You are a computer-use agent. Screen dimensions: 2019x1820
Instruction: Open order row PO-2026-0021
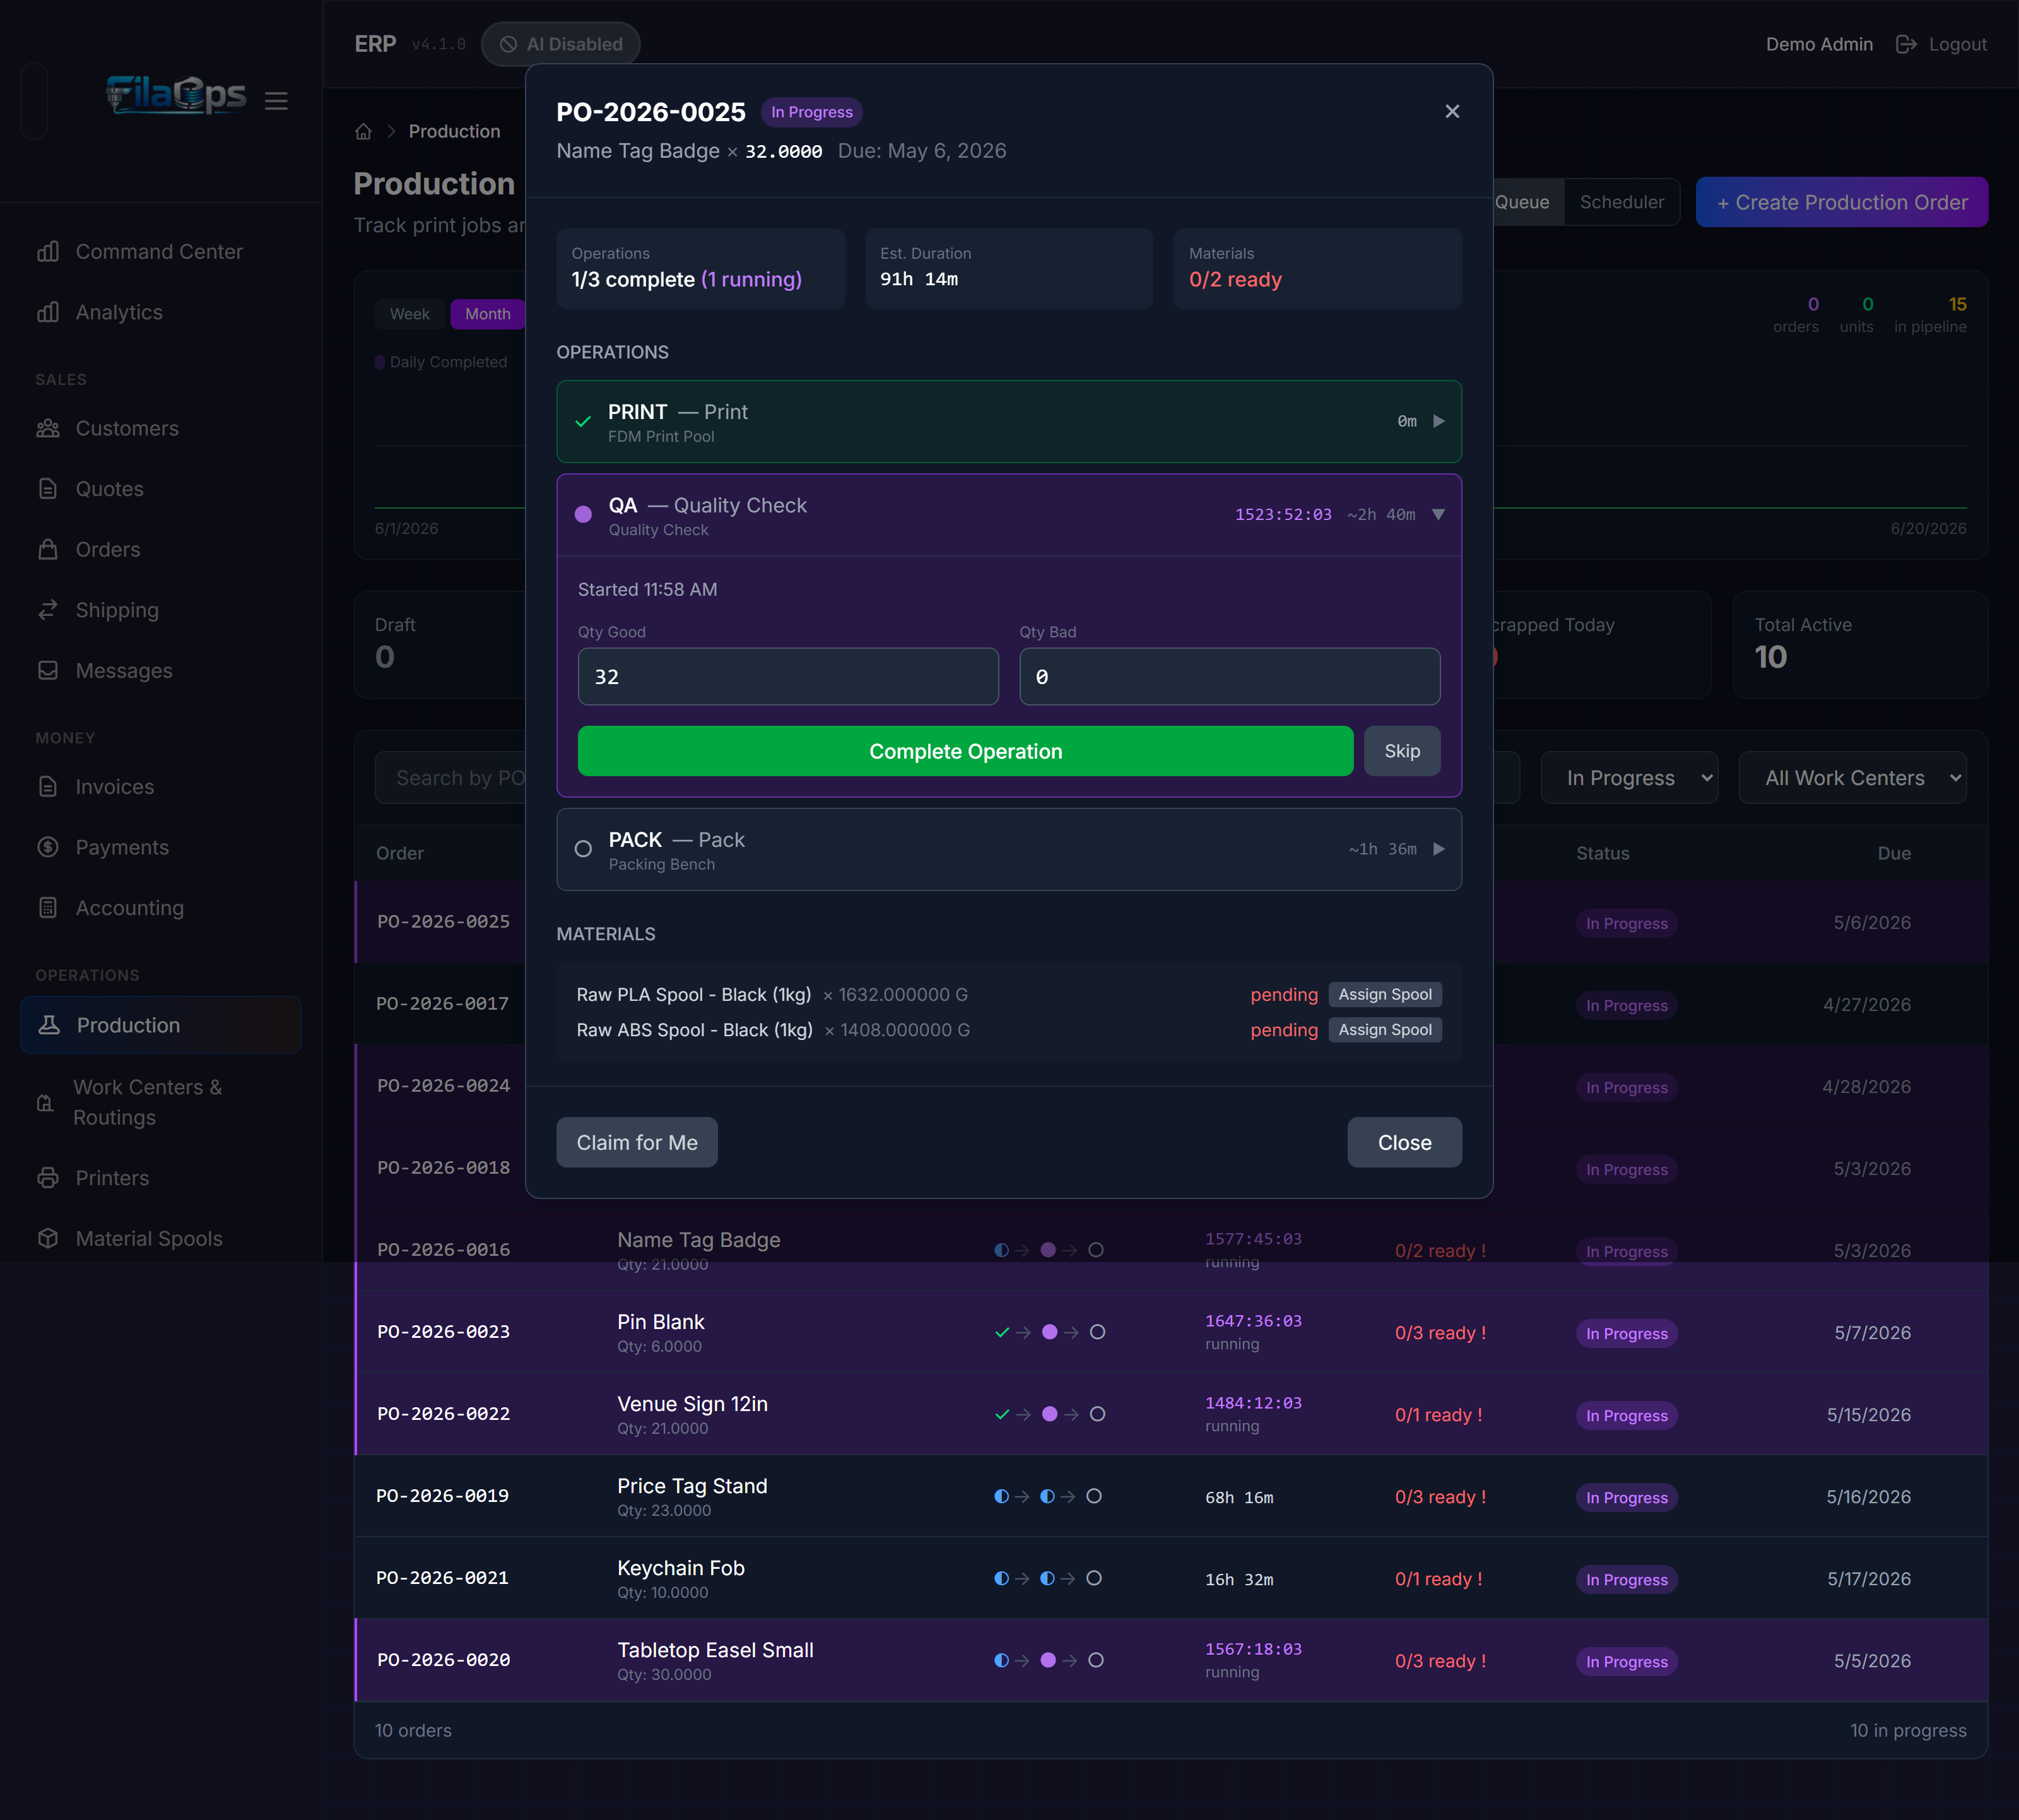click(1171, 1578)
